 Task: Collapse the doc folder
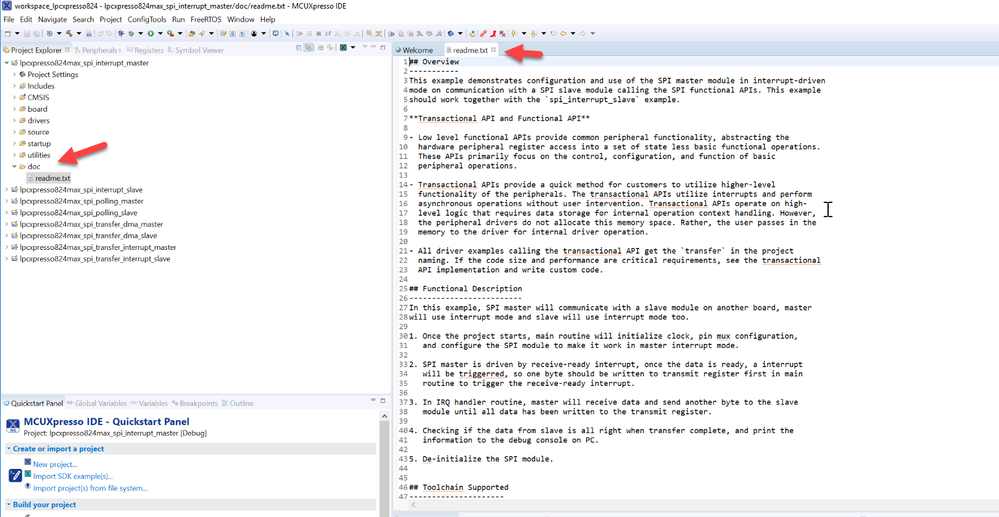(14, 166)
